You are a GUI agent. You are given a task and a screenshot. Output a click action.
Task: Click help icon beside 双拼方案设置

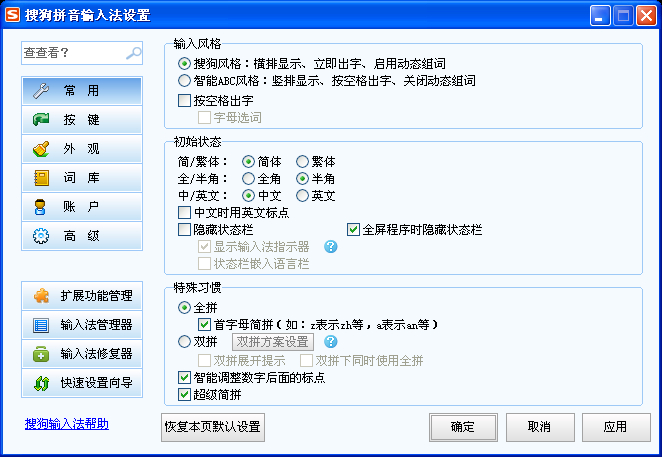pos(331,341)
